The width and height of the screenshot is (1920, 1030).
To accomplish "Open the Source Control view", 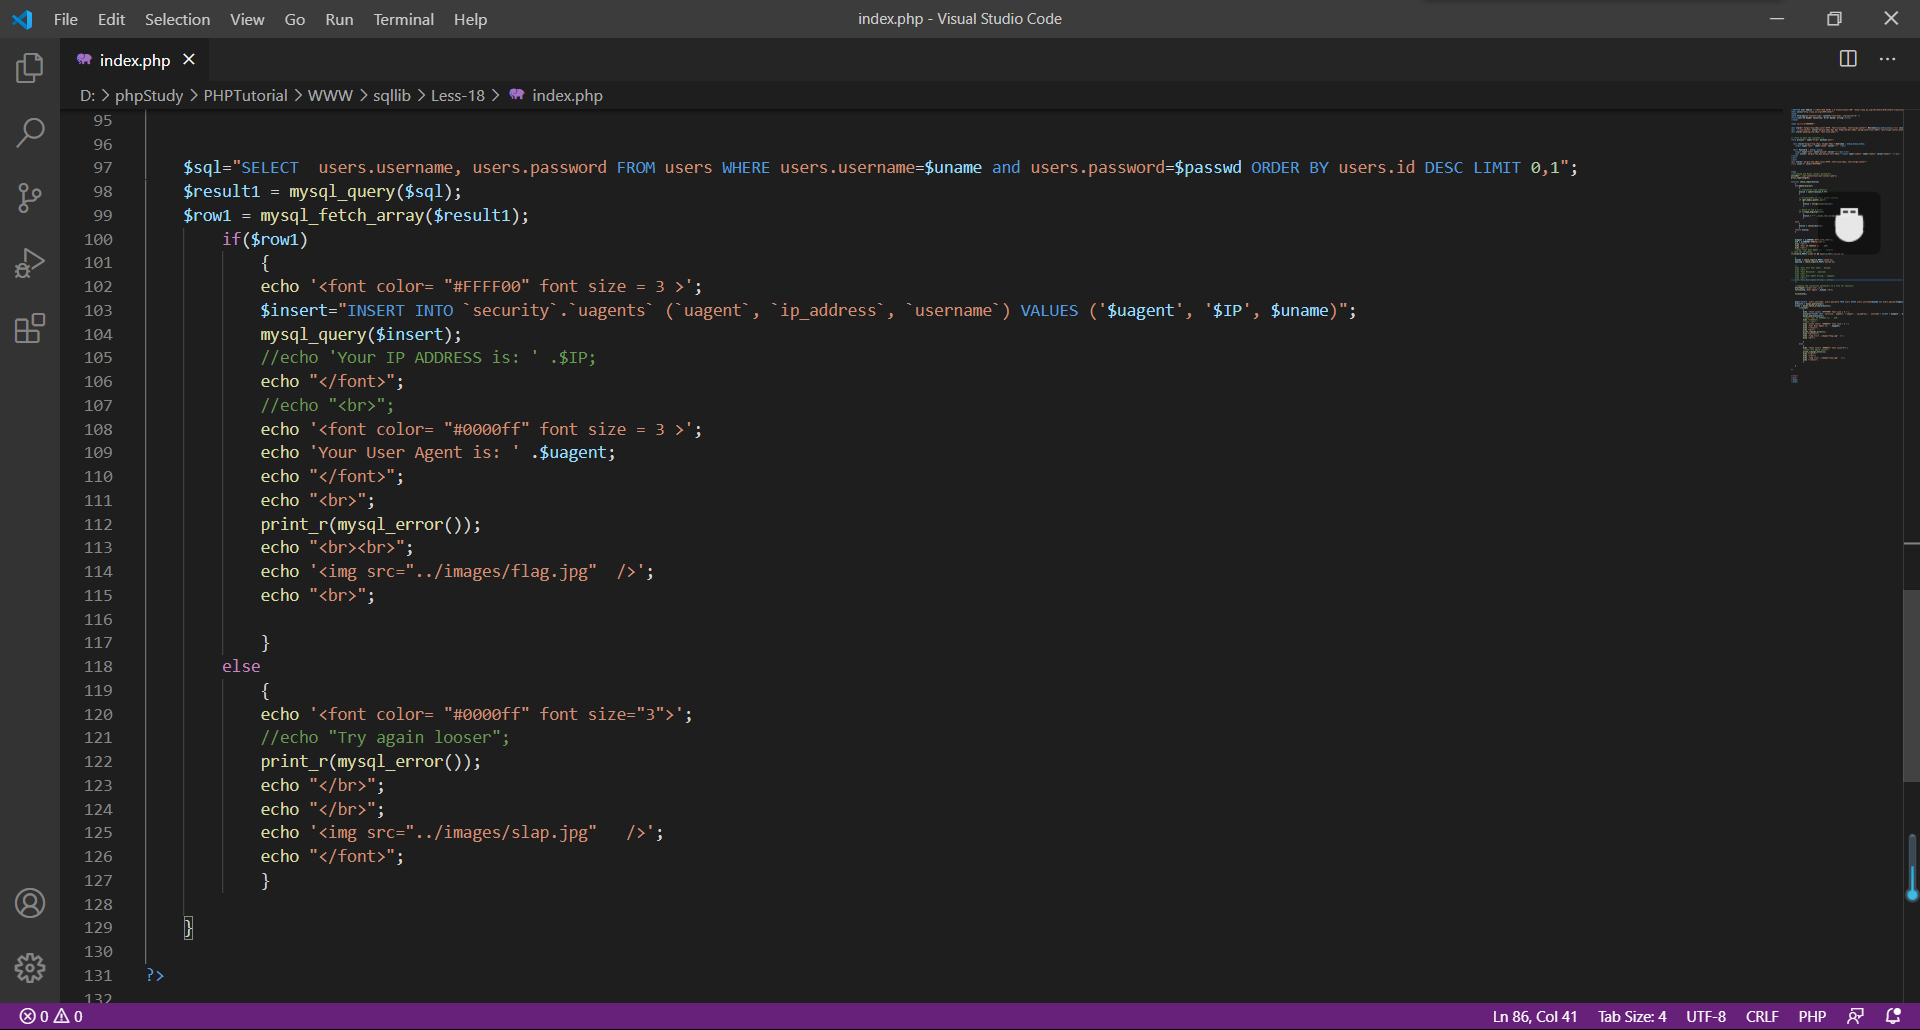I will click(30, 197).
